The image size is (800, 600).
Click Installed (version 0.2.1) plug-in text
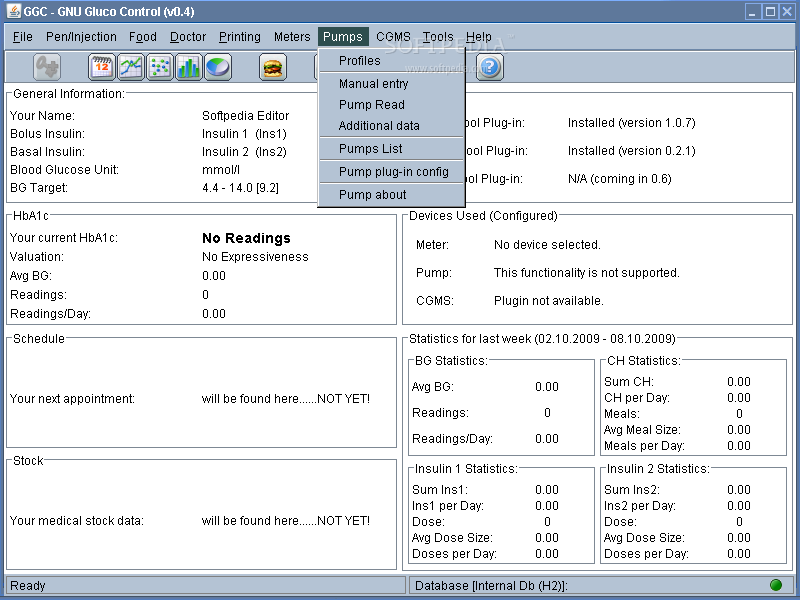point(632,151)
